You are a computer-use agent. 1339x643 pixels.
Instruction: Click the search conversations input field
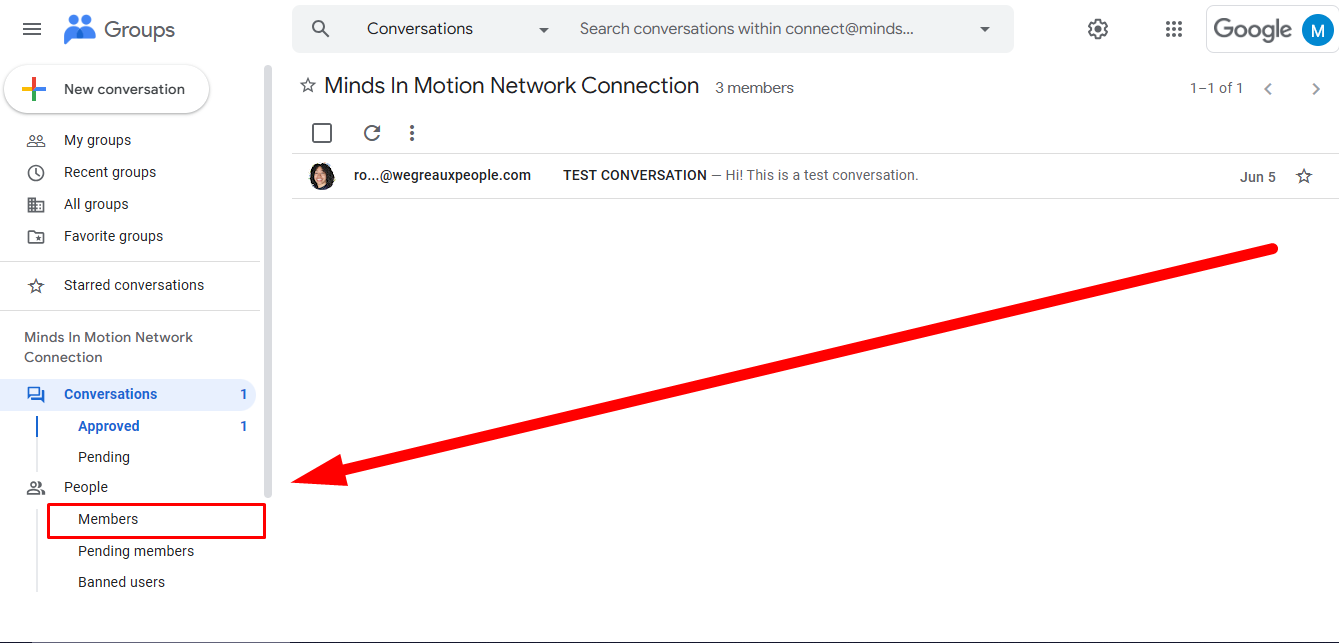tap(760, 29)
